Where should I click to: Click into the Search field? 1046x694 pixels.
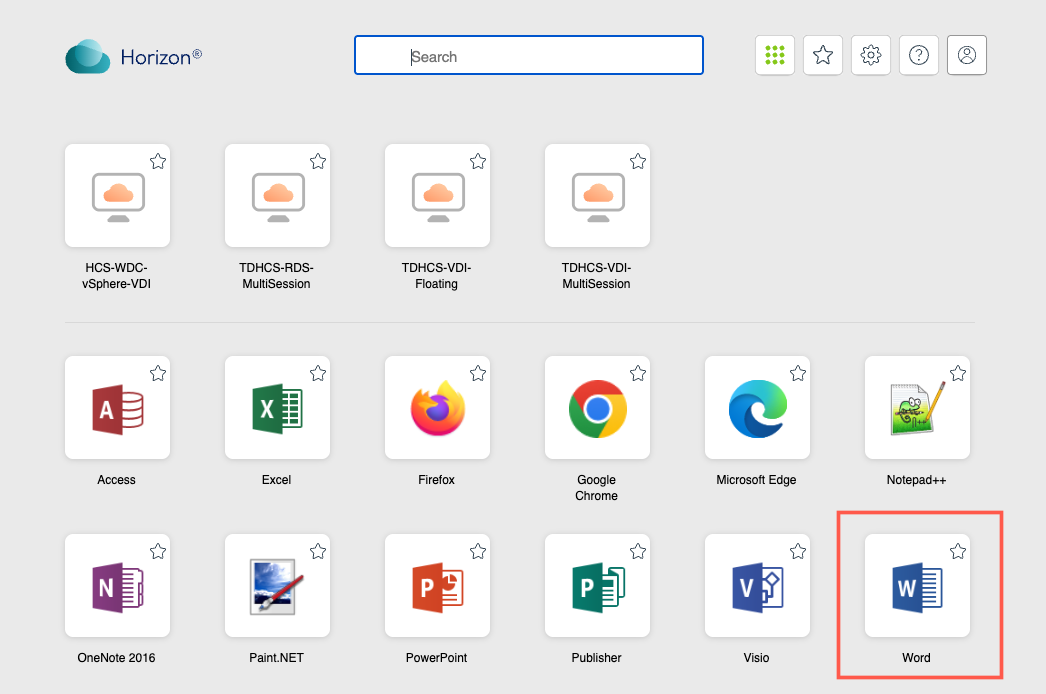point(529,56)
